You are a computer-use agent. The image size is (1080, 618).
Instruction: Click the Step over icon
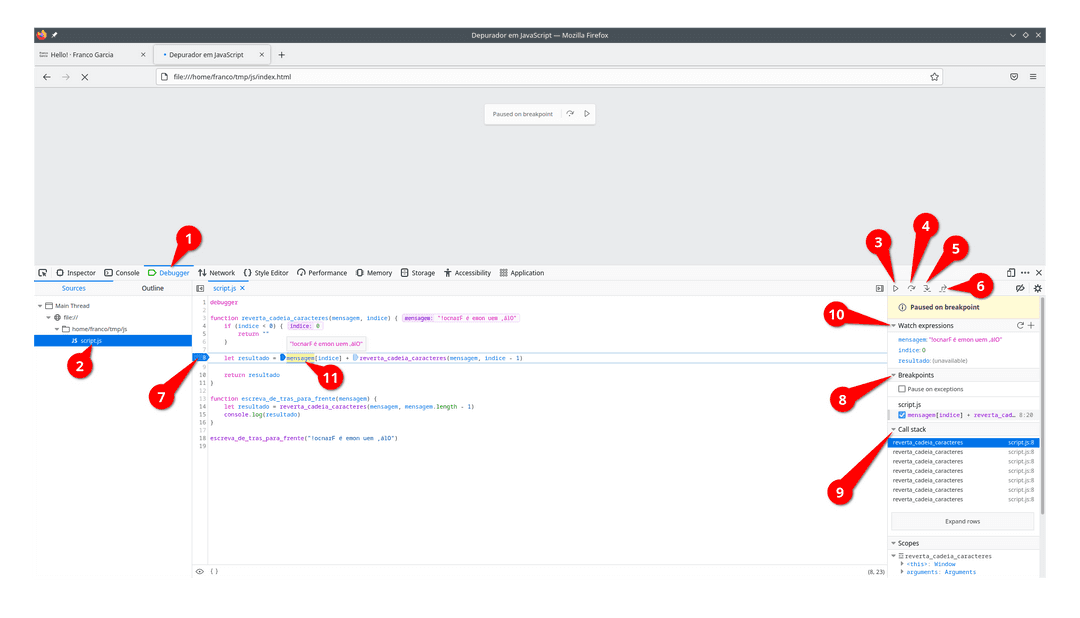click(911, 288)
